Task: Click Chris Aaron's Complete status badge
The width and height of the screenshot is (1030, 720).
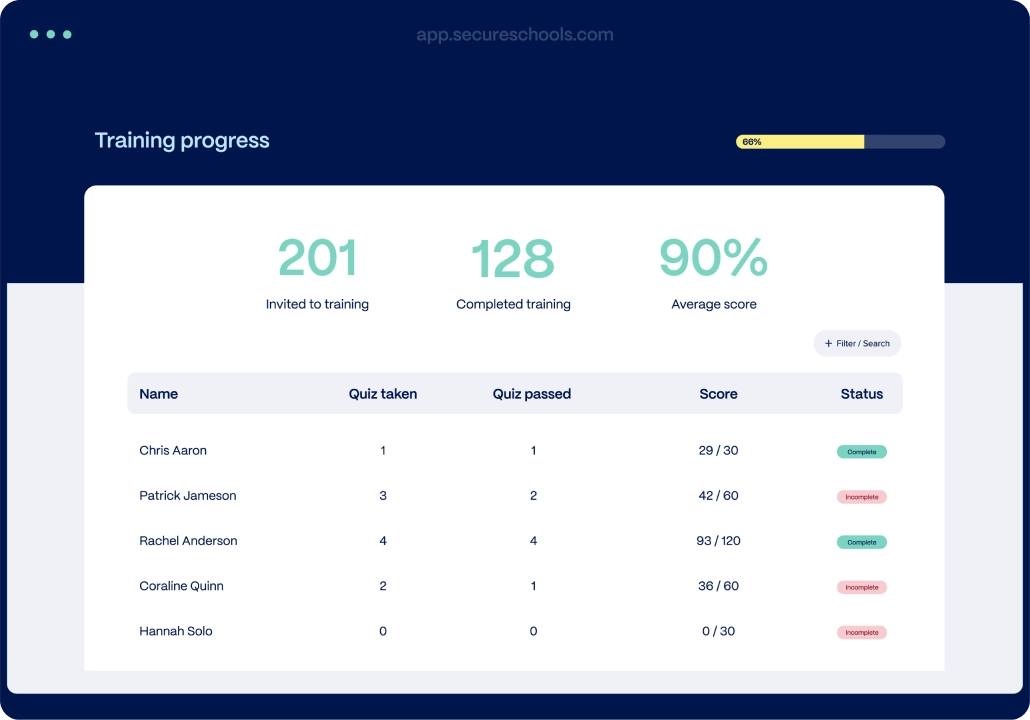Action: coord(862,452)
